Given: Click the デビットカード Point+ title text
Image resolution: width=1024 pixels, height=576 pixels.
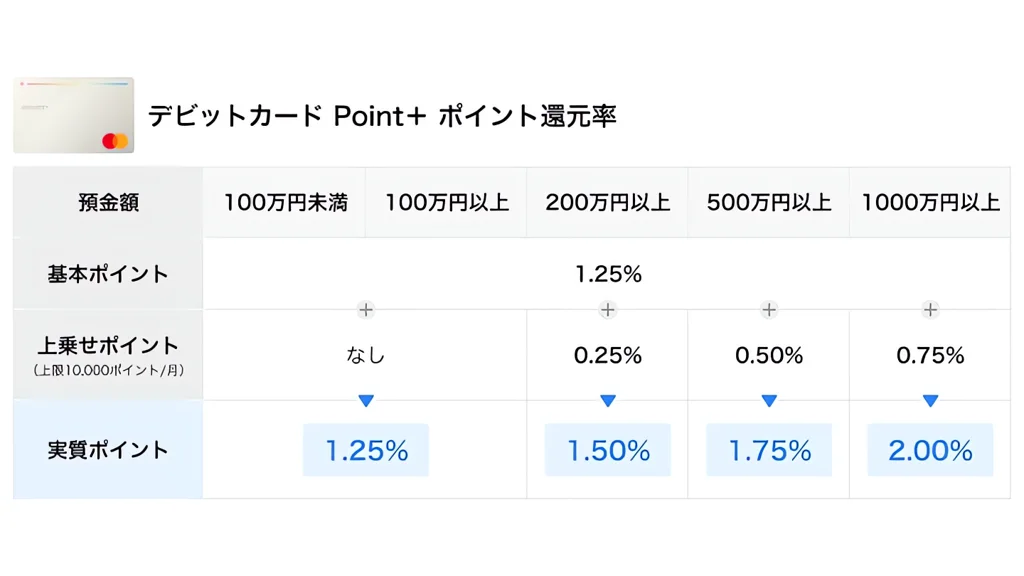Looking at the screenshot, I should coord(287,116).
